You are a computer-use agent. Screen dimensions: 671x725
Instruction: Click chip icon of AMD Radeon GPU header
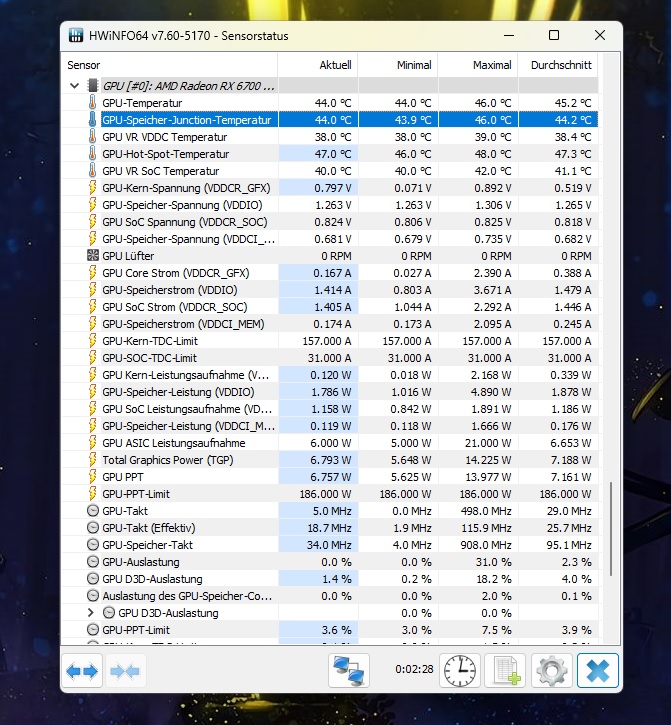click(x=93, y=86)
